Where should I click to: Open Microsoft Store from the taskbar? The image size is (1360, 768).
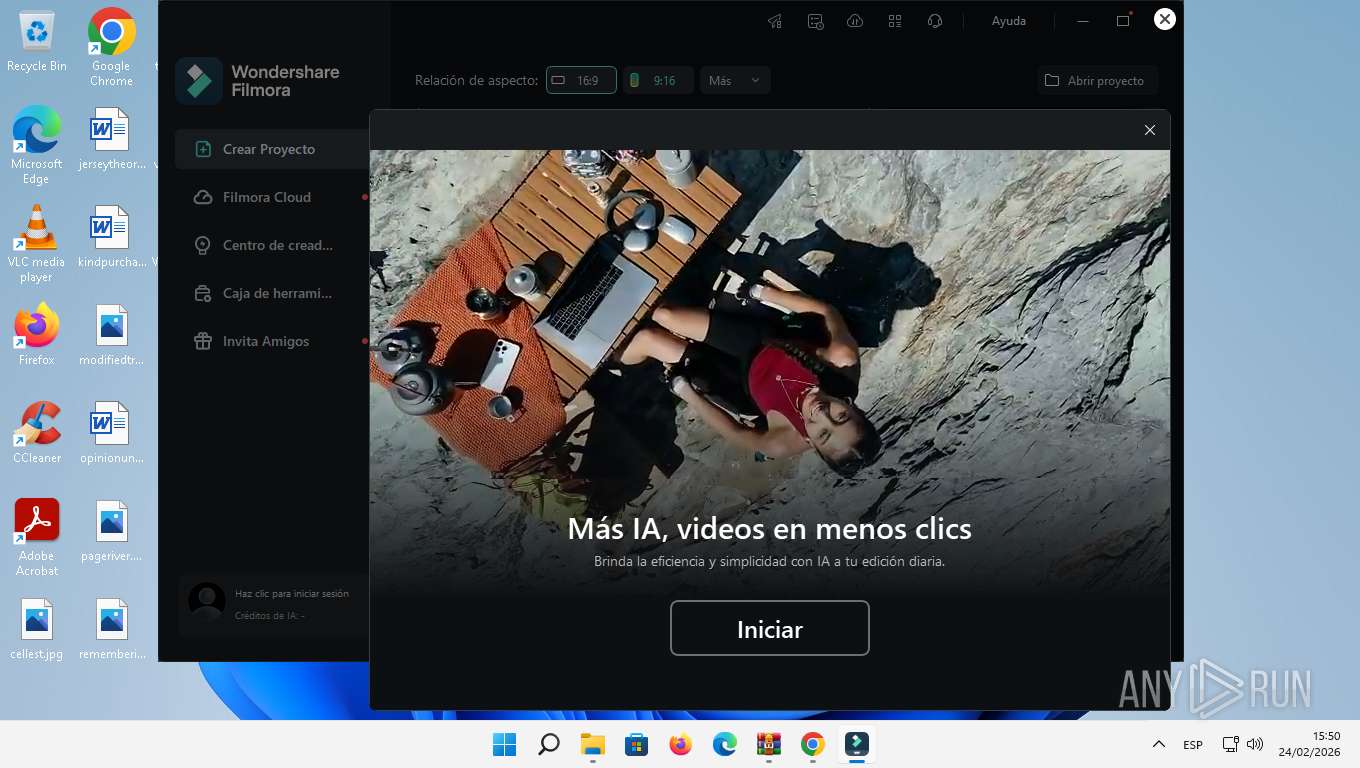click(x=637, y=744)
